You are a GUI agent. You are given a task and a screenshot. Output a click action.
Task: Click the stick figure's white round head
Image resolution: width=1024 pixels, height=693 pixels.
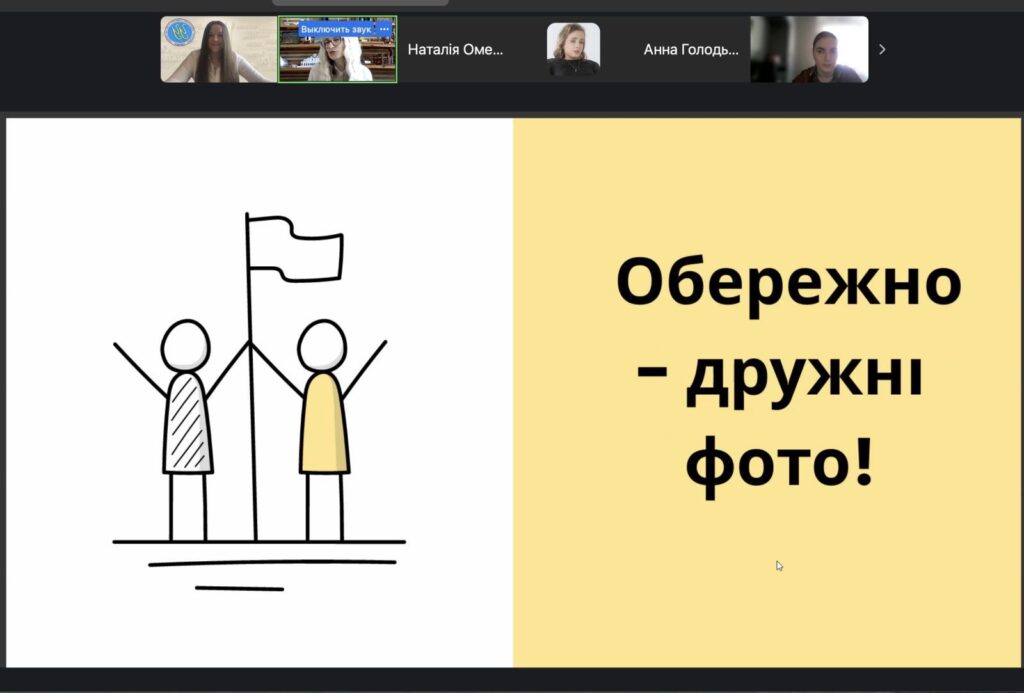[x=186, y=345]
